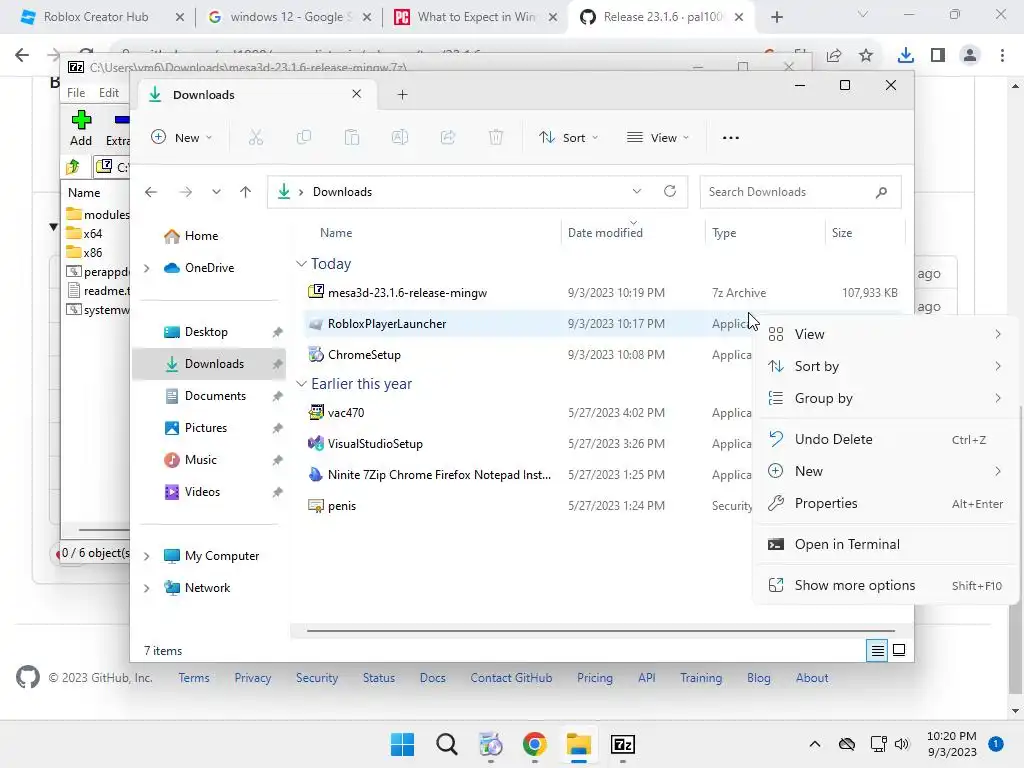Click the horizontal scrollbar in file list
The width and height of the screenshot is (1024, 768).
point(600,631)
